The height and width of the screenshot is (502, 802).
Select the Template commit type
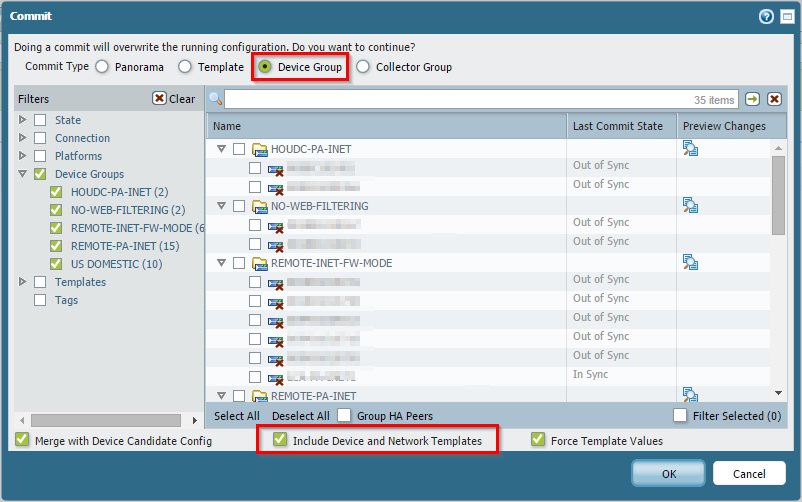pos(185,67)
